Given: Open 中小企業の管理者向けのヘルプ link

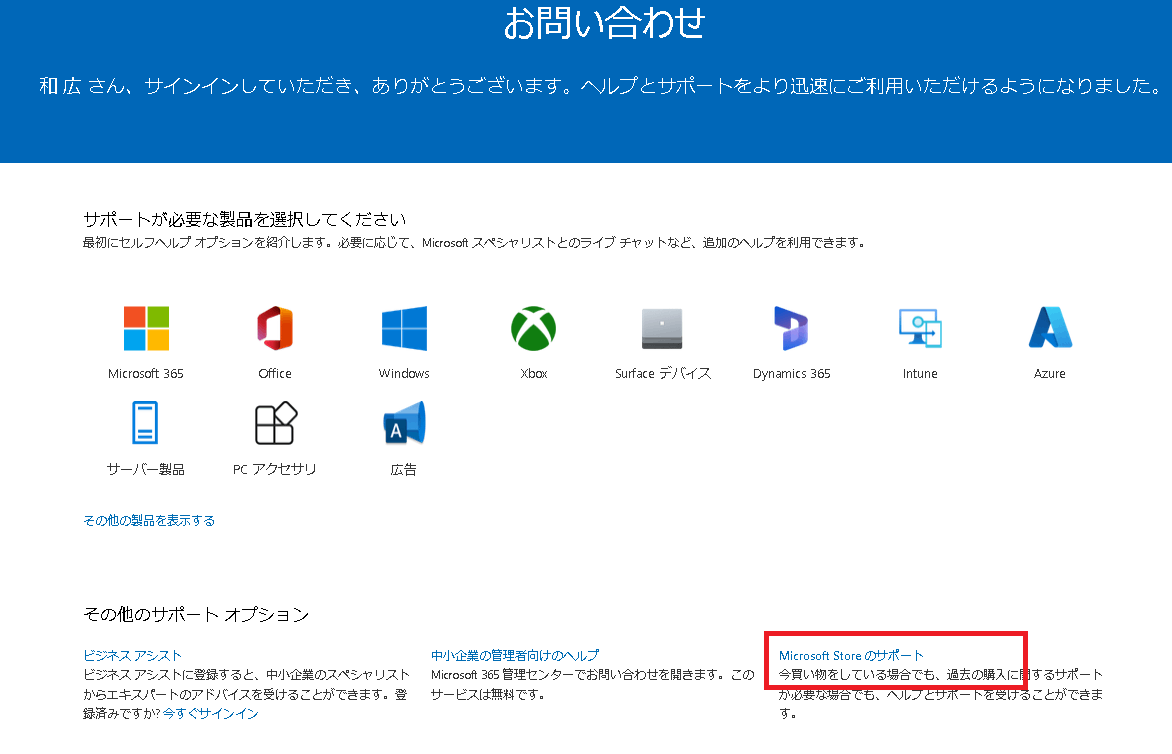Looking at the screenshot, I should point(515,655).
